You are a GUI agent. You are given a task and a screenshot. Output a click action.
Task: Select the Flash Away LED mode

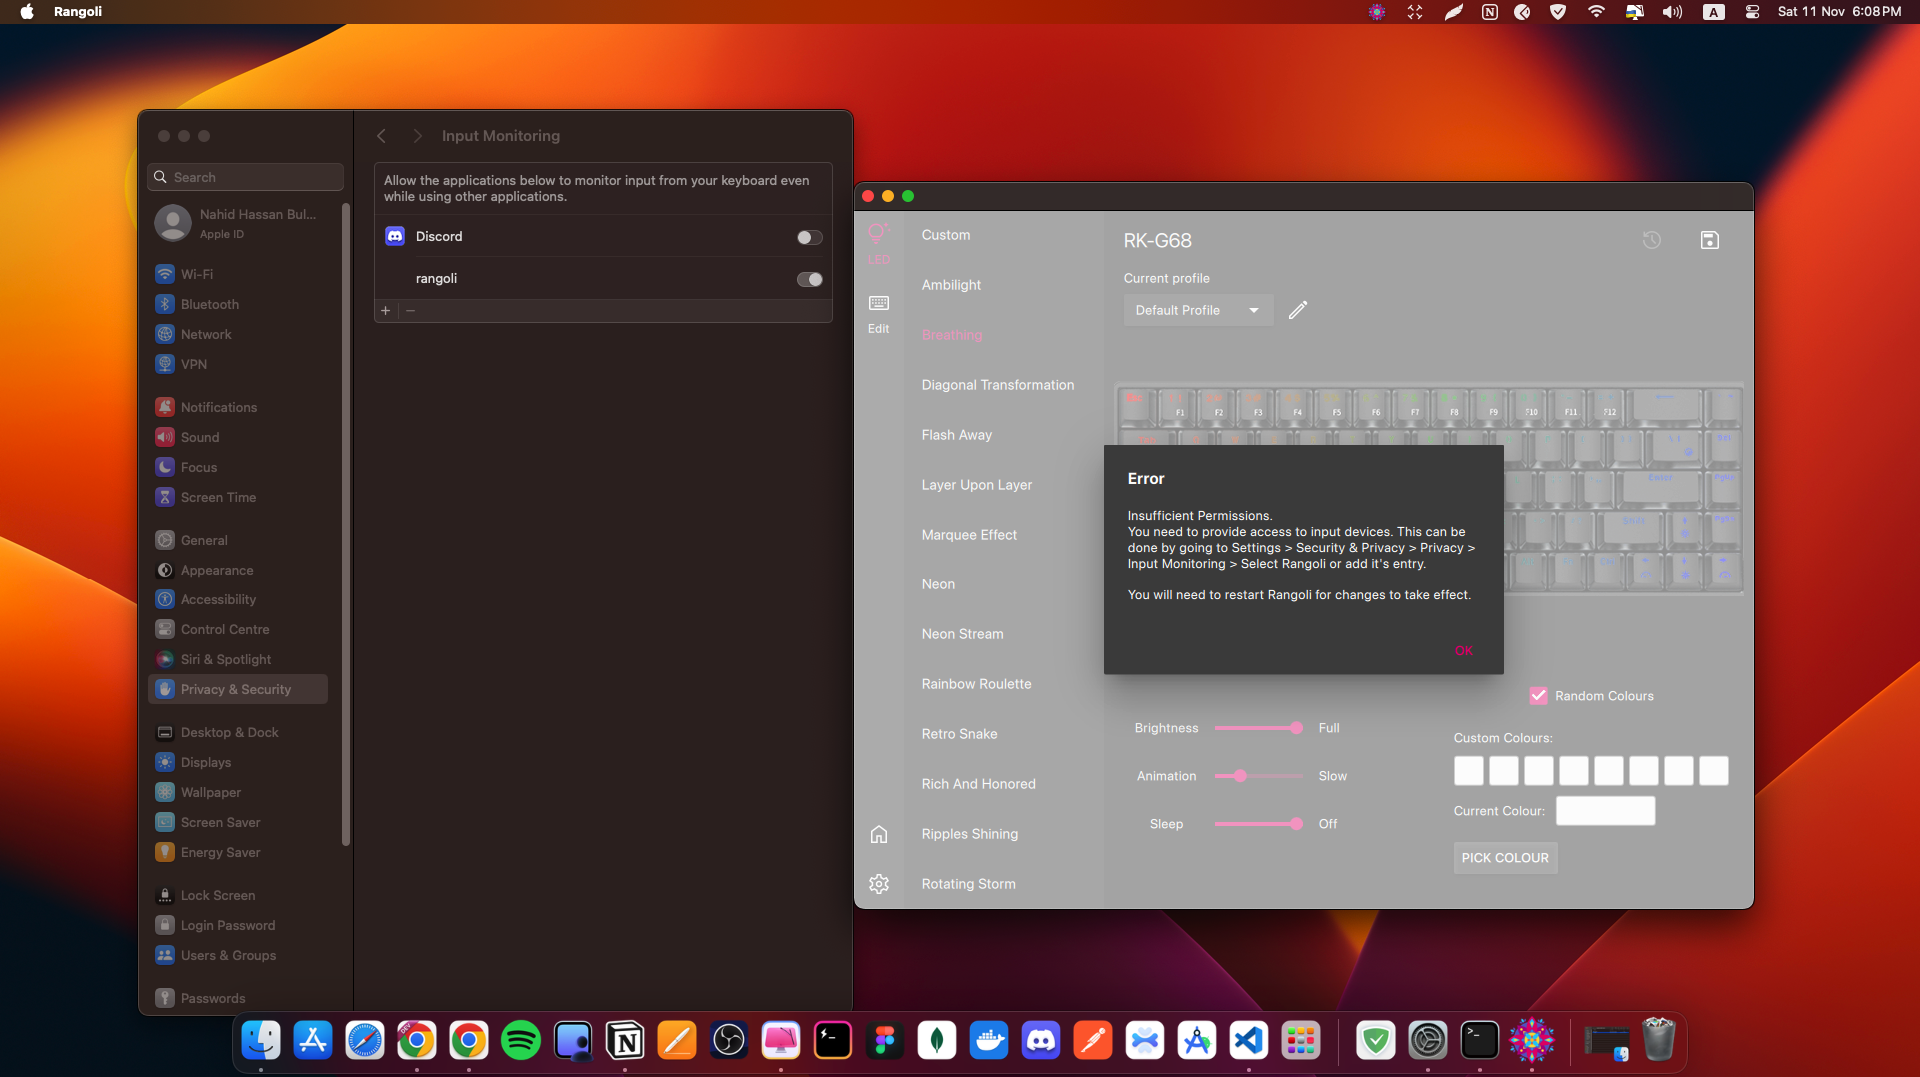click(957, 435)
